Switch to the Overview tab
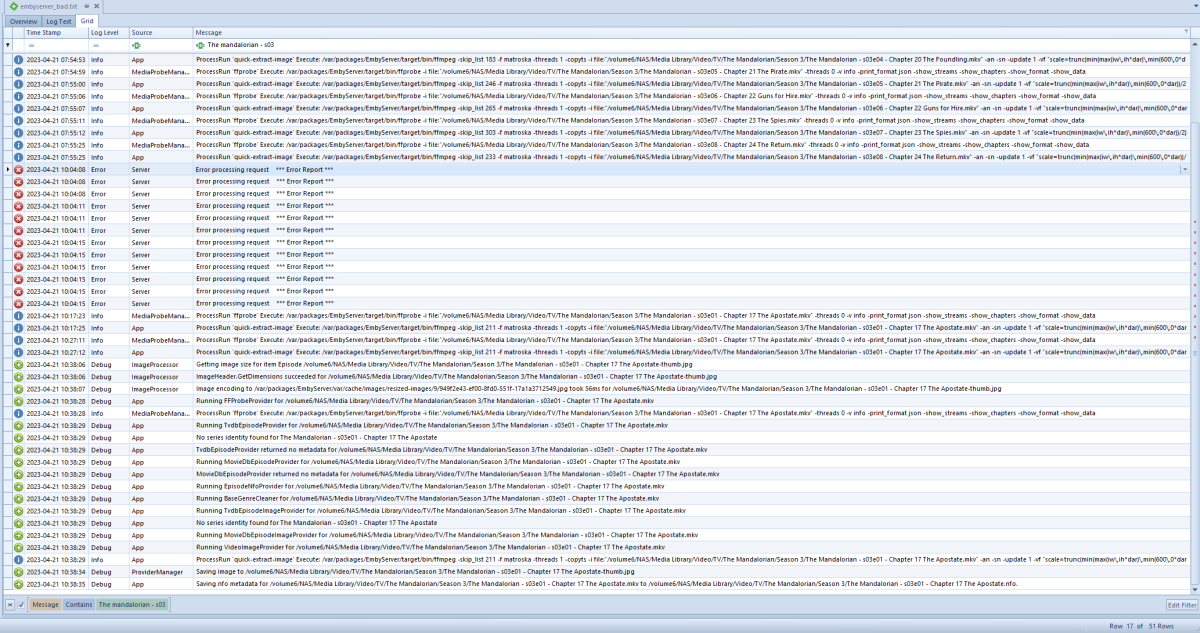 click(25, 21)
